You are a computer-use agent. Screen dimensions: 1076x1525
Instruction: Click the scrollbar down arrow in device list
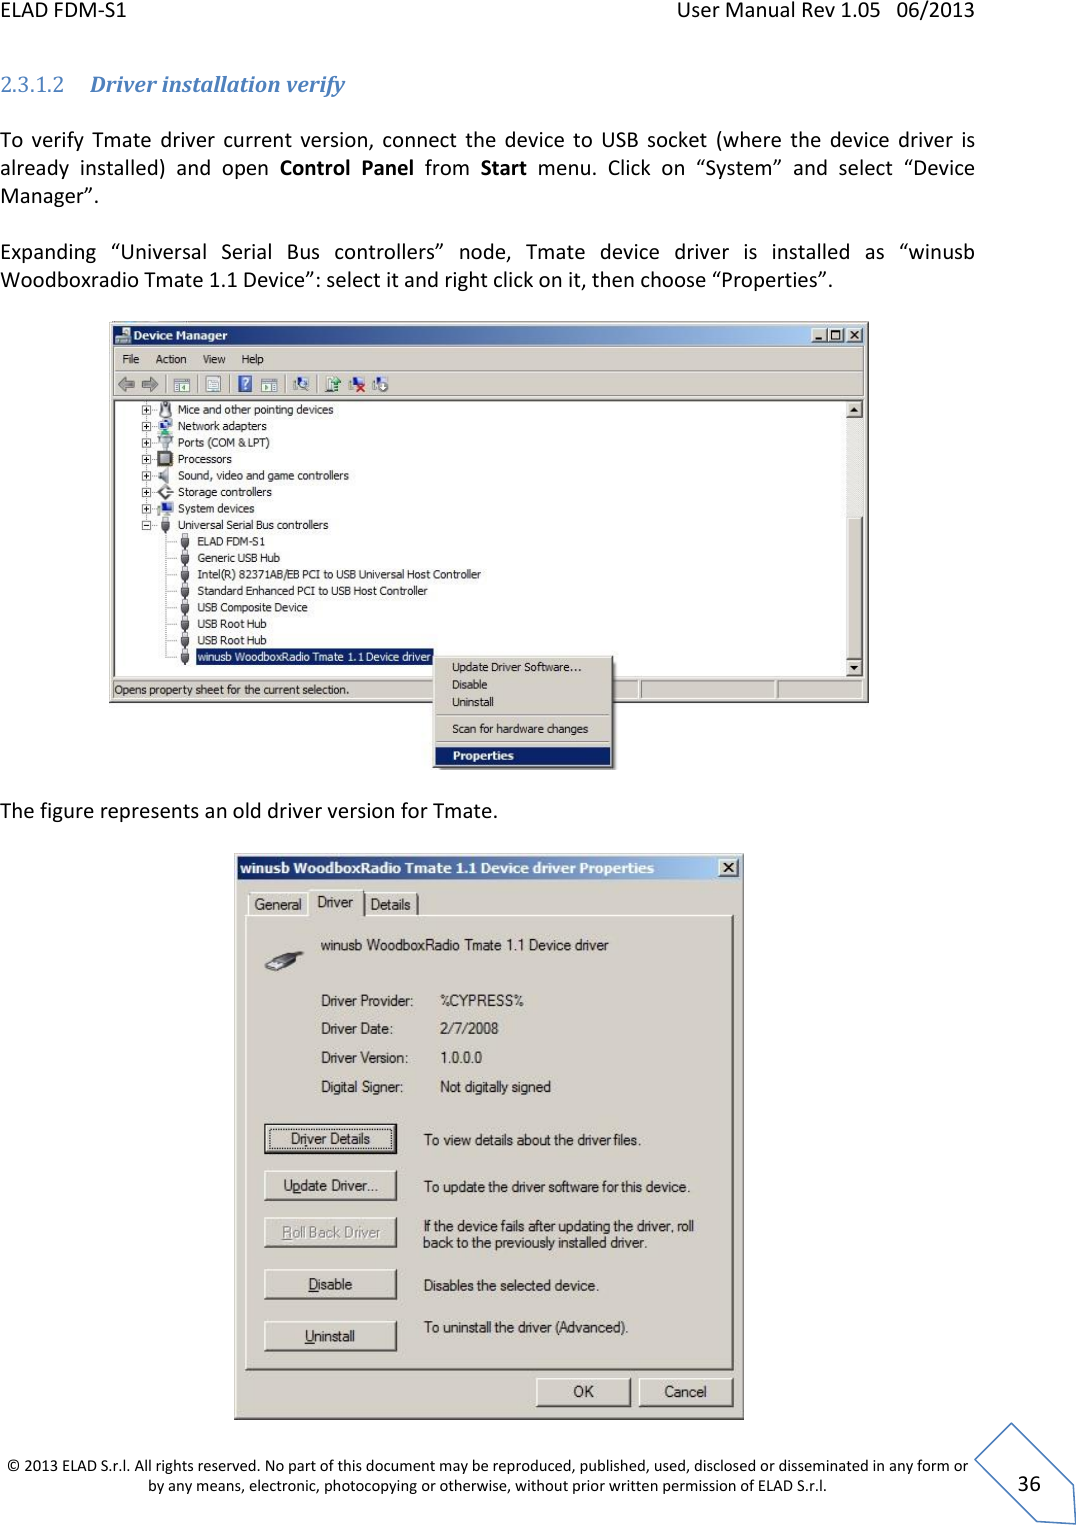click(x=855, y=667)
